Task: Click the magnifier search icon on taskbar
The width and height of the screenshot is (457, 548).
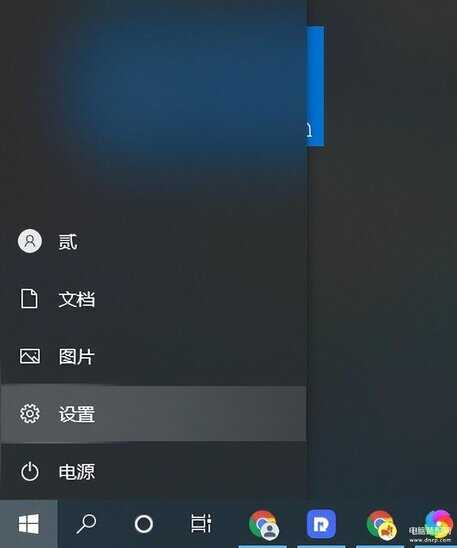Action: click(x=86, y=524)
